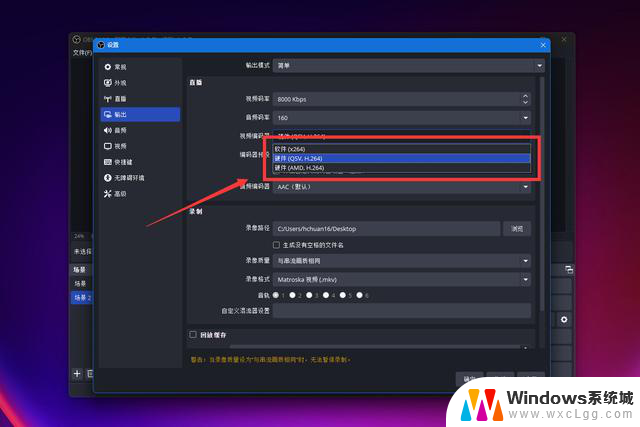640x427 pixels.
Task: Toggle audio track 4
Action: [326, 295]
